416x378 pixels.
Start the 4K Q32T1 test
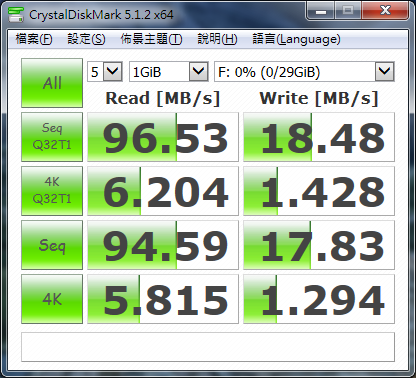[x=52, y=191]
